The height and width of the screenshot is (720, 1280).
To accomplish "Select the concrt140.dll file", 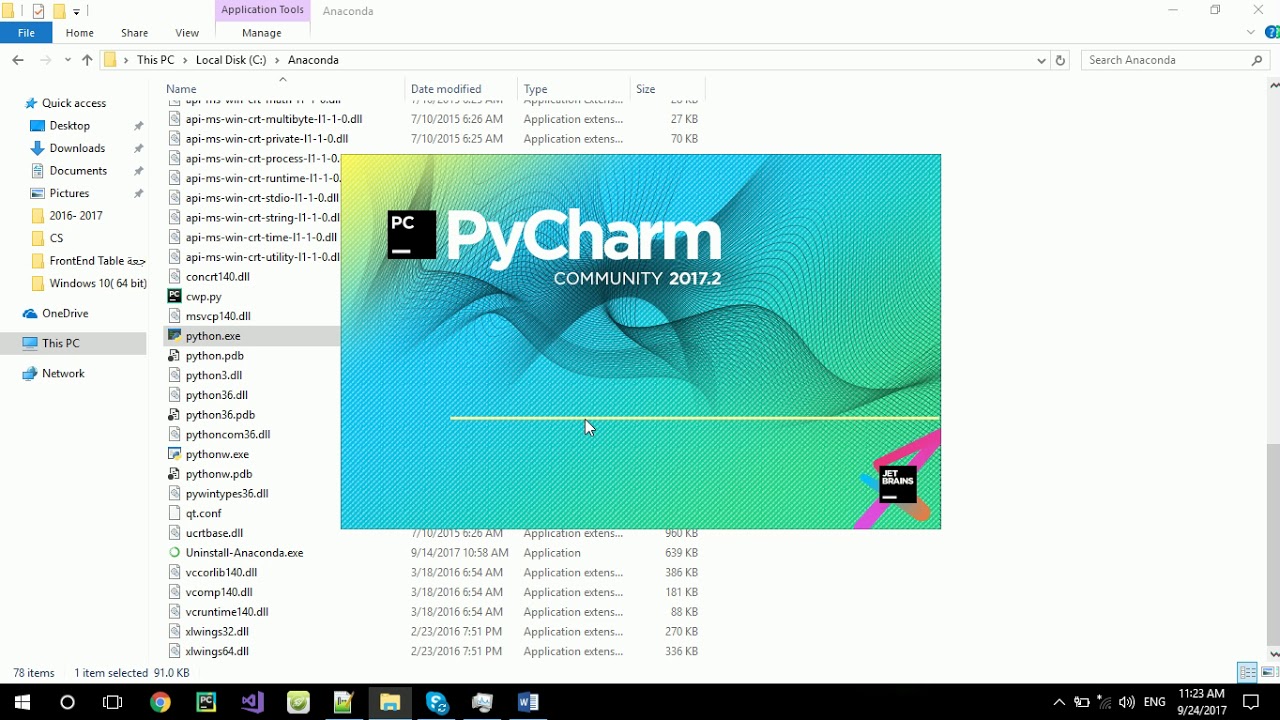I will click(x=217, y=277).
